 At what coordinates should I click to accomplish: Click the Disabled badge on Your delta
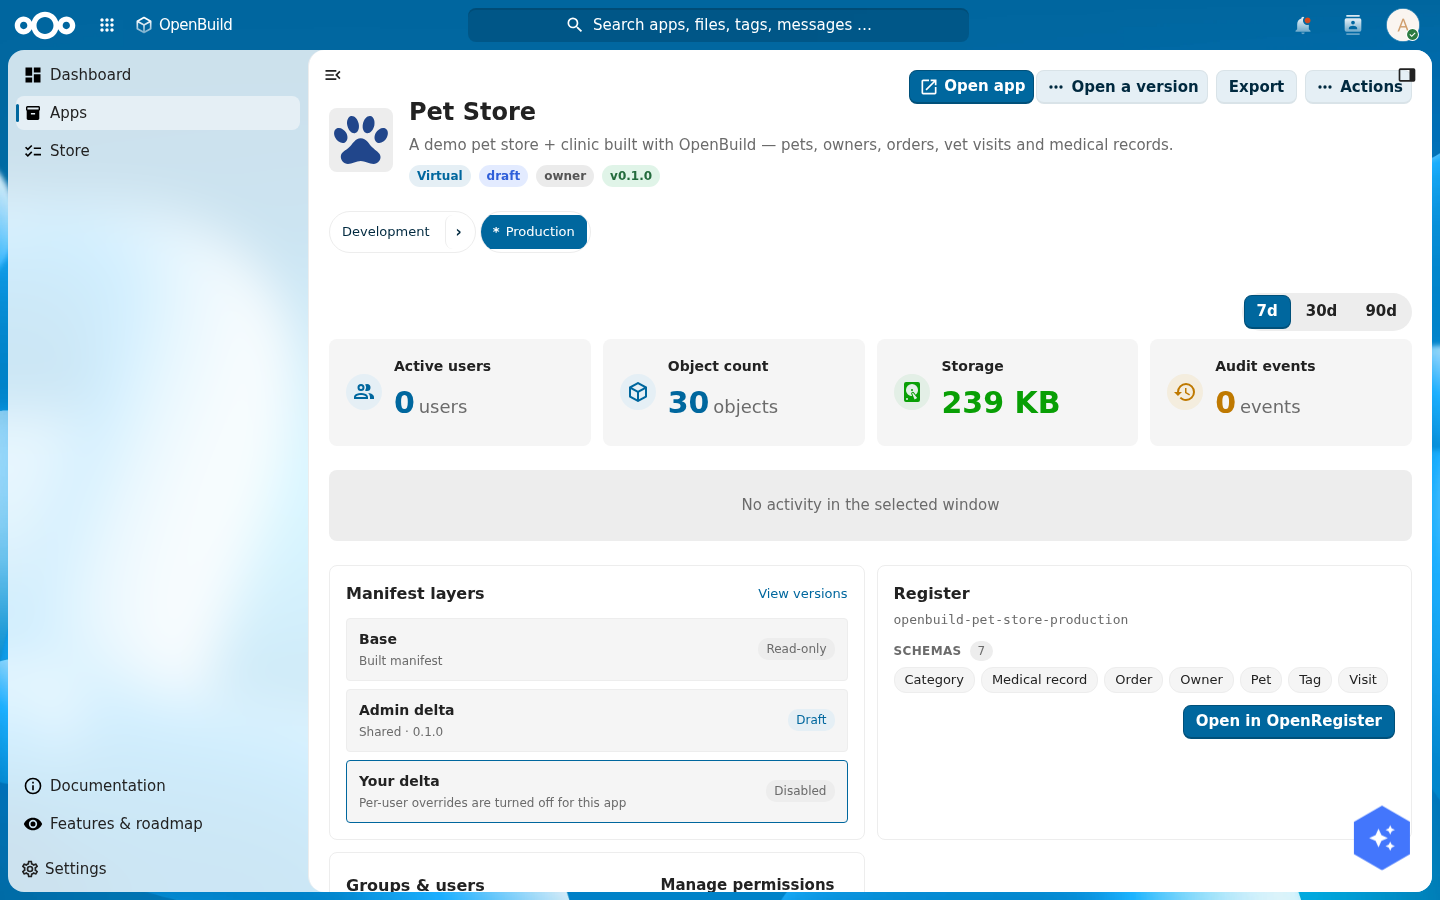pos(800,791)
